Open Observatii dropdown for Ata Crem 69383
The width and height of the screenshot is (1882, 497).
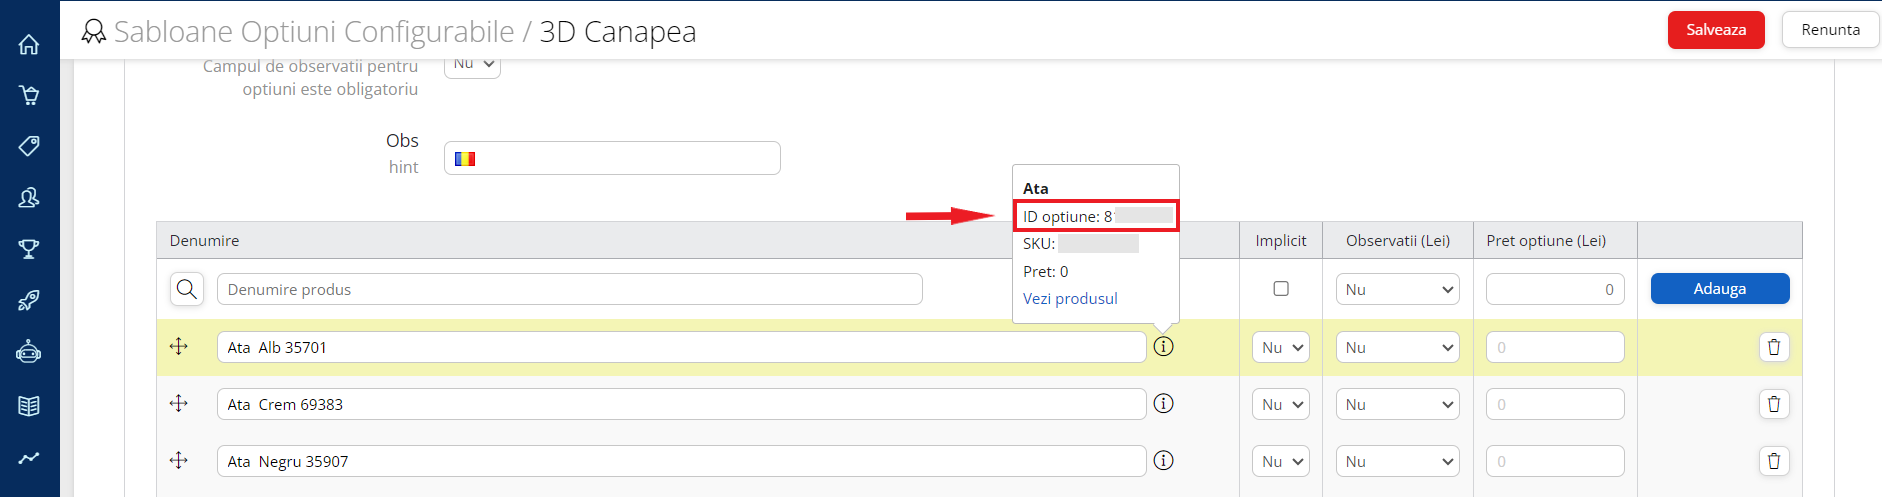[x=1397, y=404]
